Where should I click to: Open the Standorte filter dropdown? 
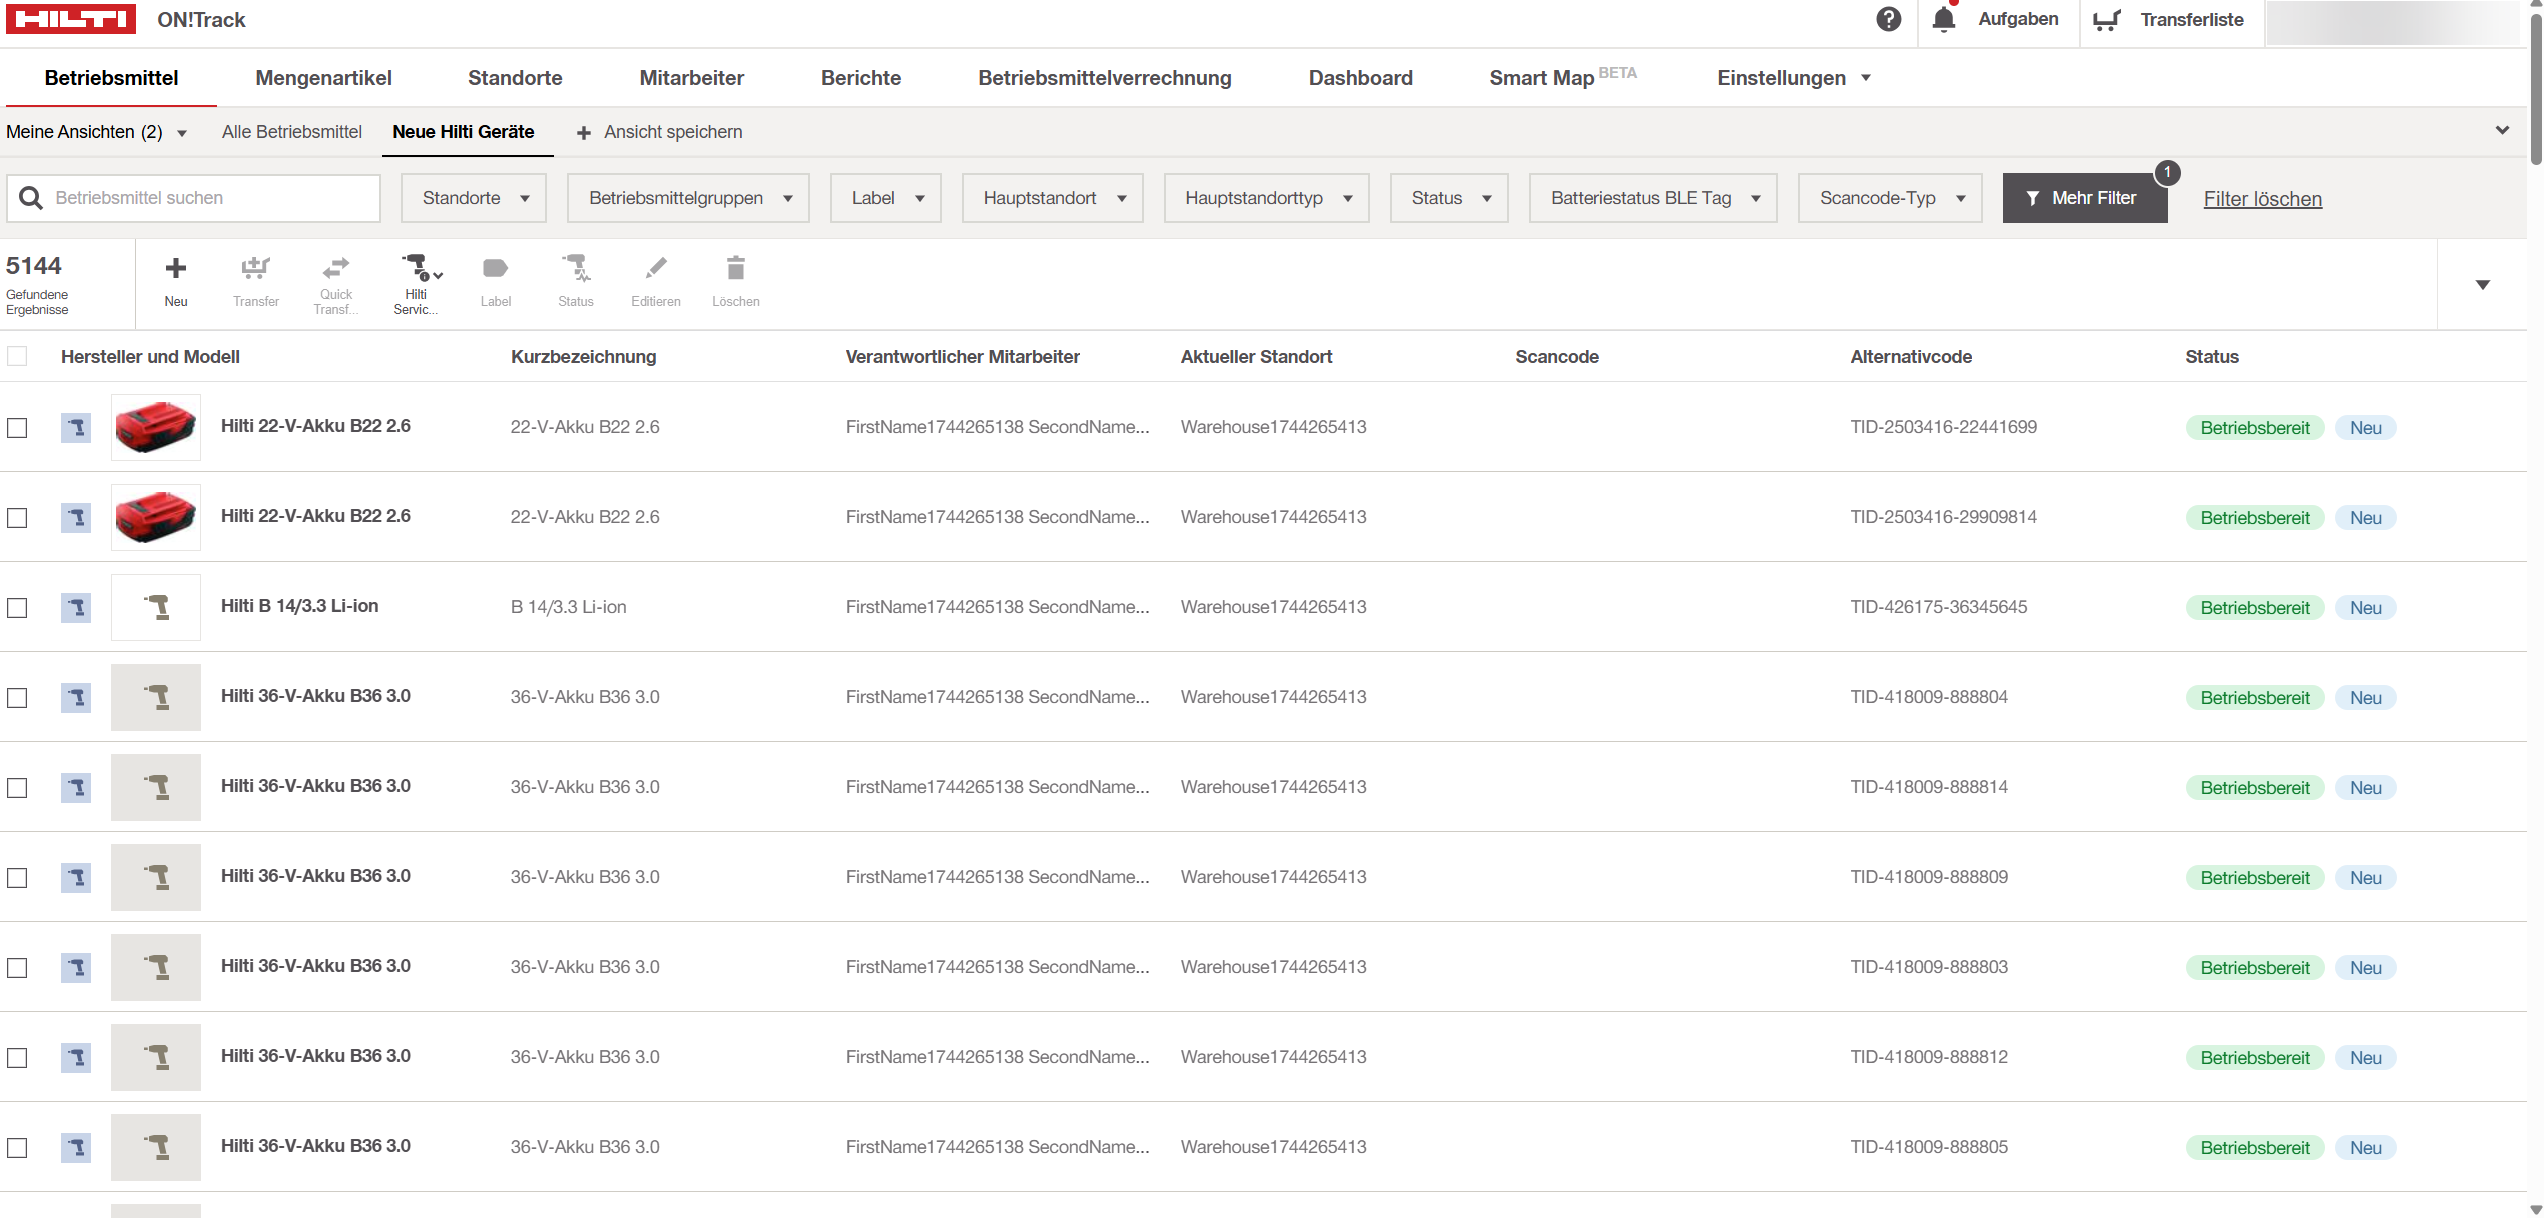pos(474,198)
